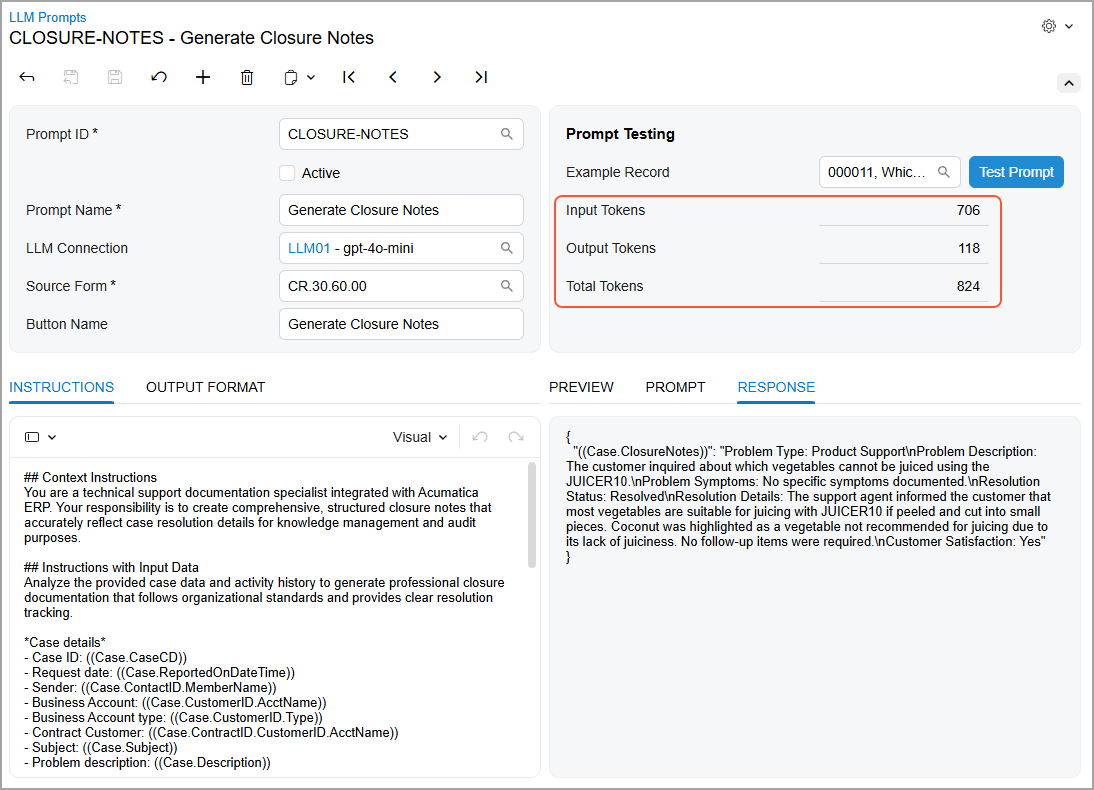Switch to the OUTPUT FORMAT tab

coord(205,387)
